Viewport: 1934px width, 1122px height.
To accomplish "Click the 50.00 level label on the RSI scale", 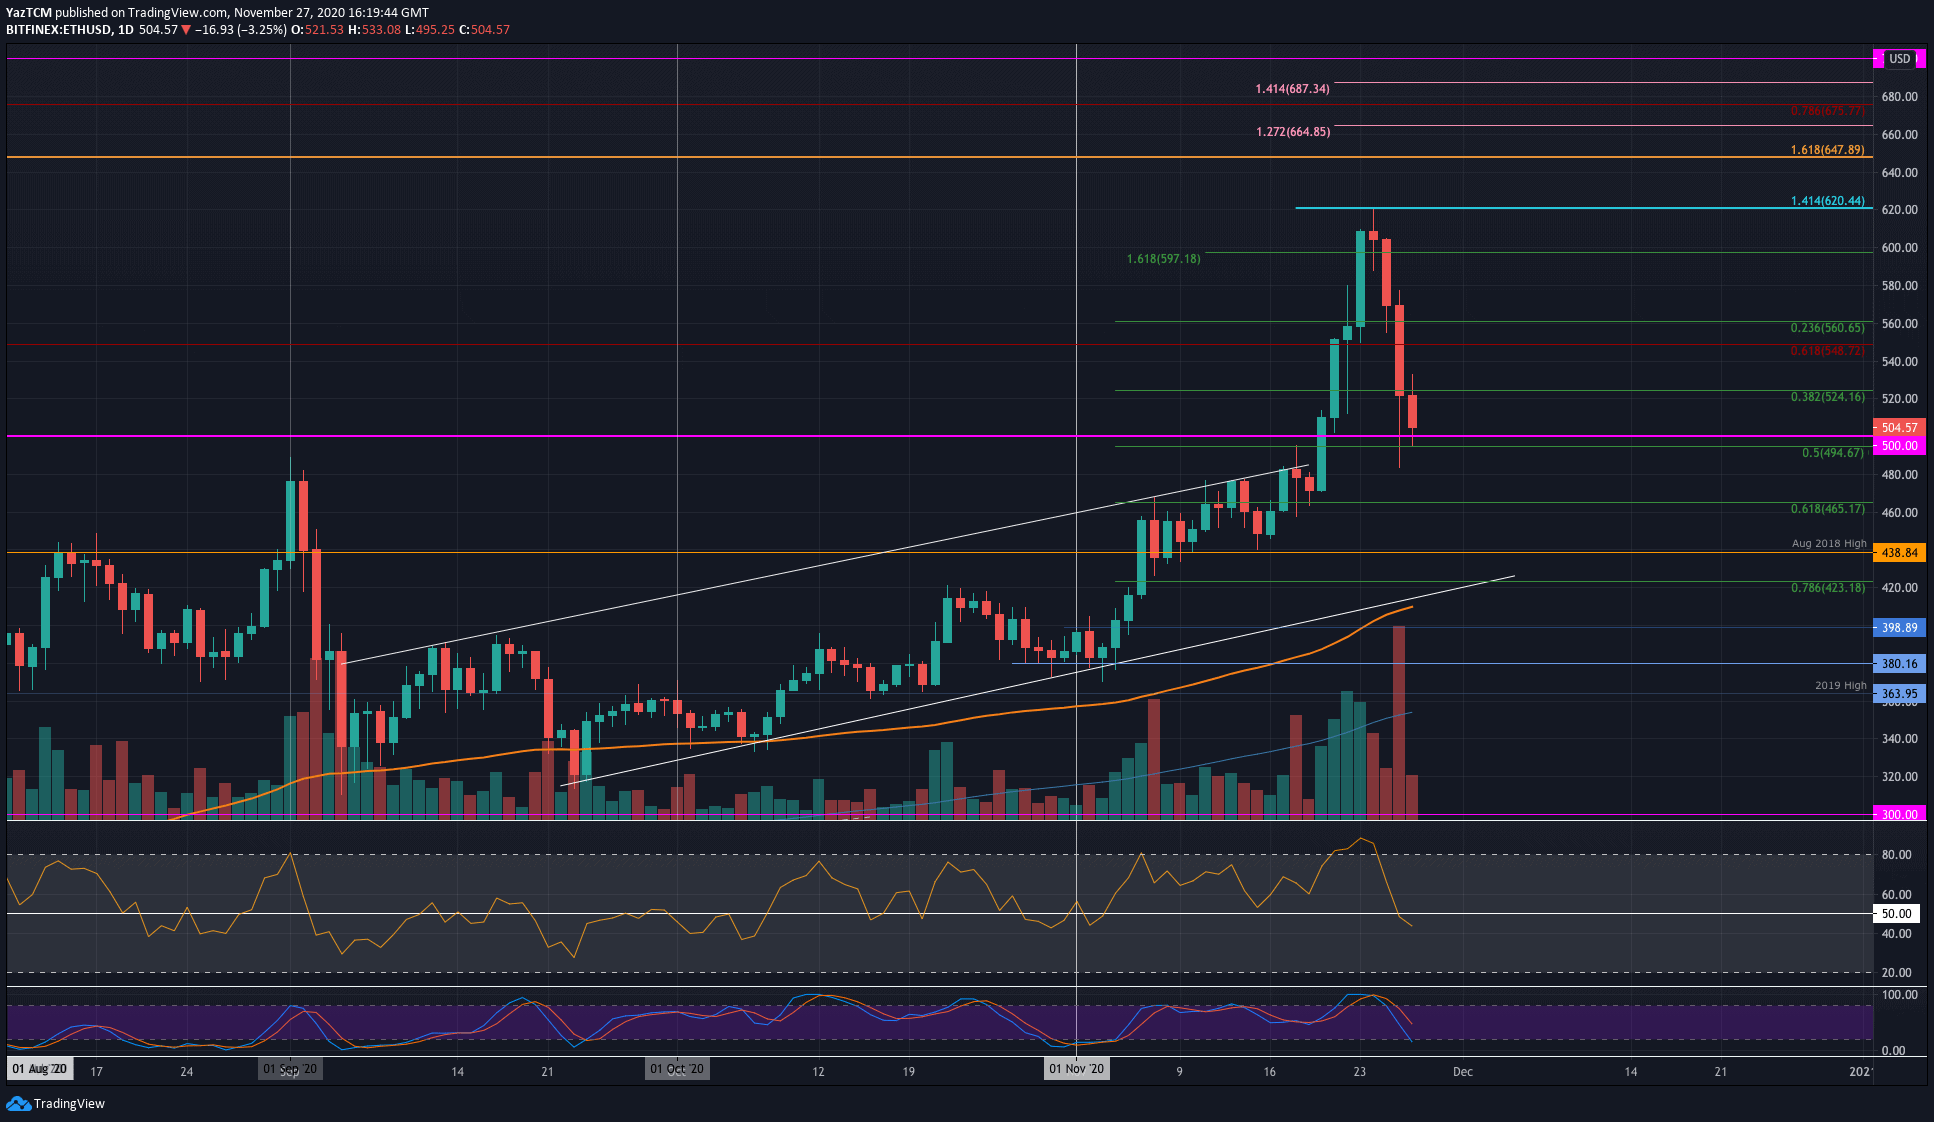I will tap(1898, 913).
